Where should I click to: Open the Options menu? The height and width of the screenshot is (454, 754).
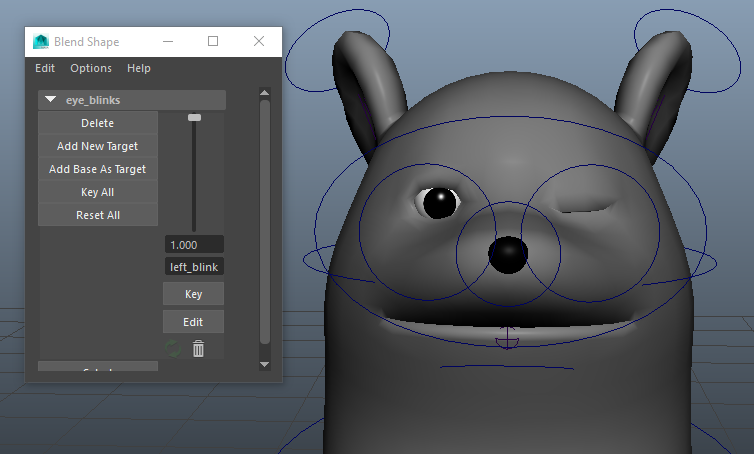tap(91, 68)
